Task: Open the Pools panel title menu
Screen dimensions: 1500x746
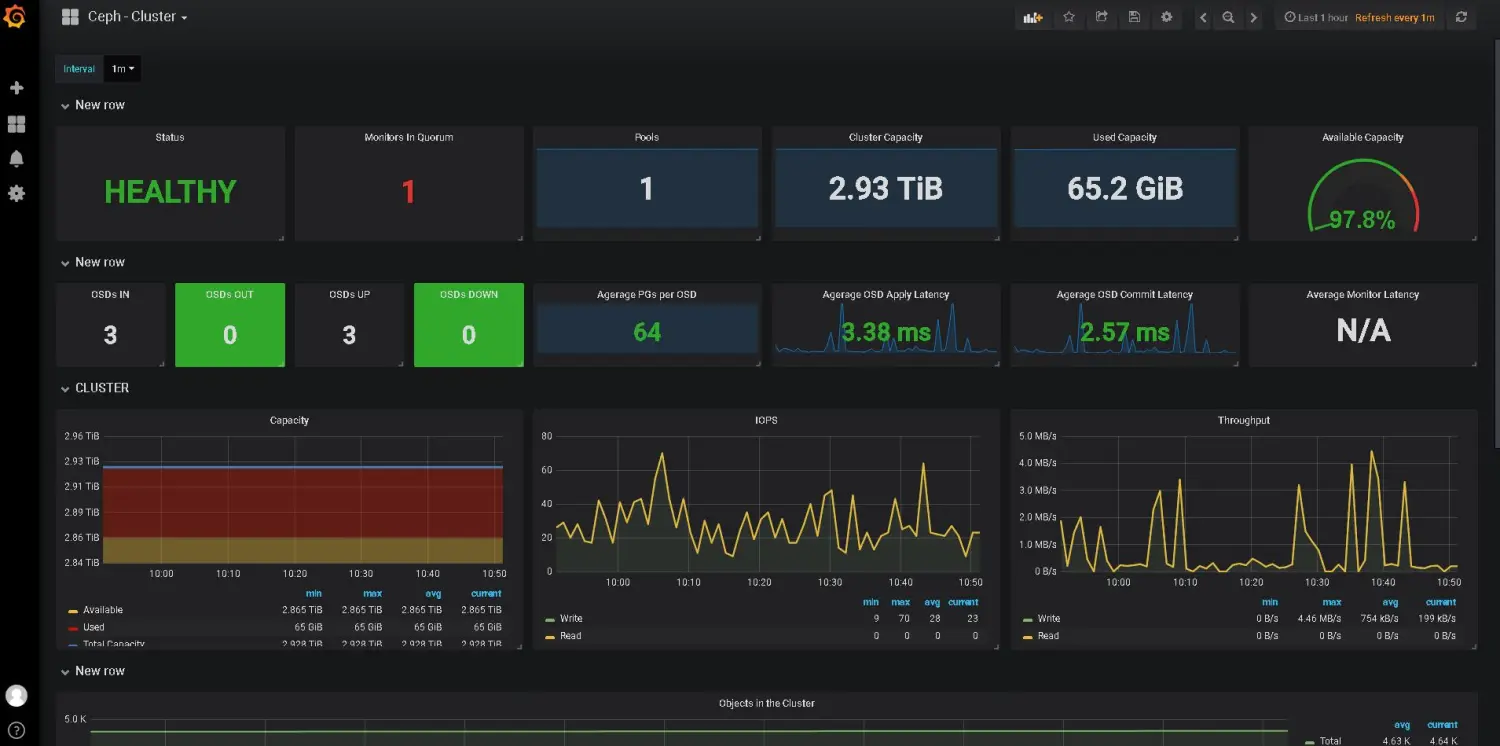Action: click(x=647, y=137)
